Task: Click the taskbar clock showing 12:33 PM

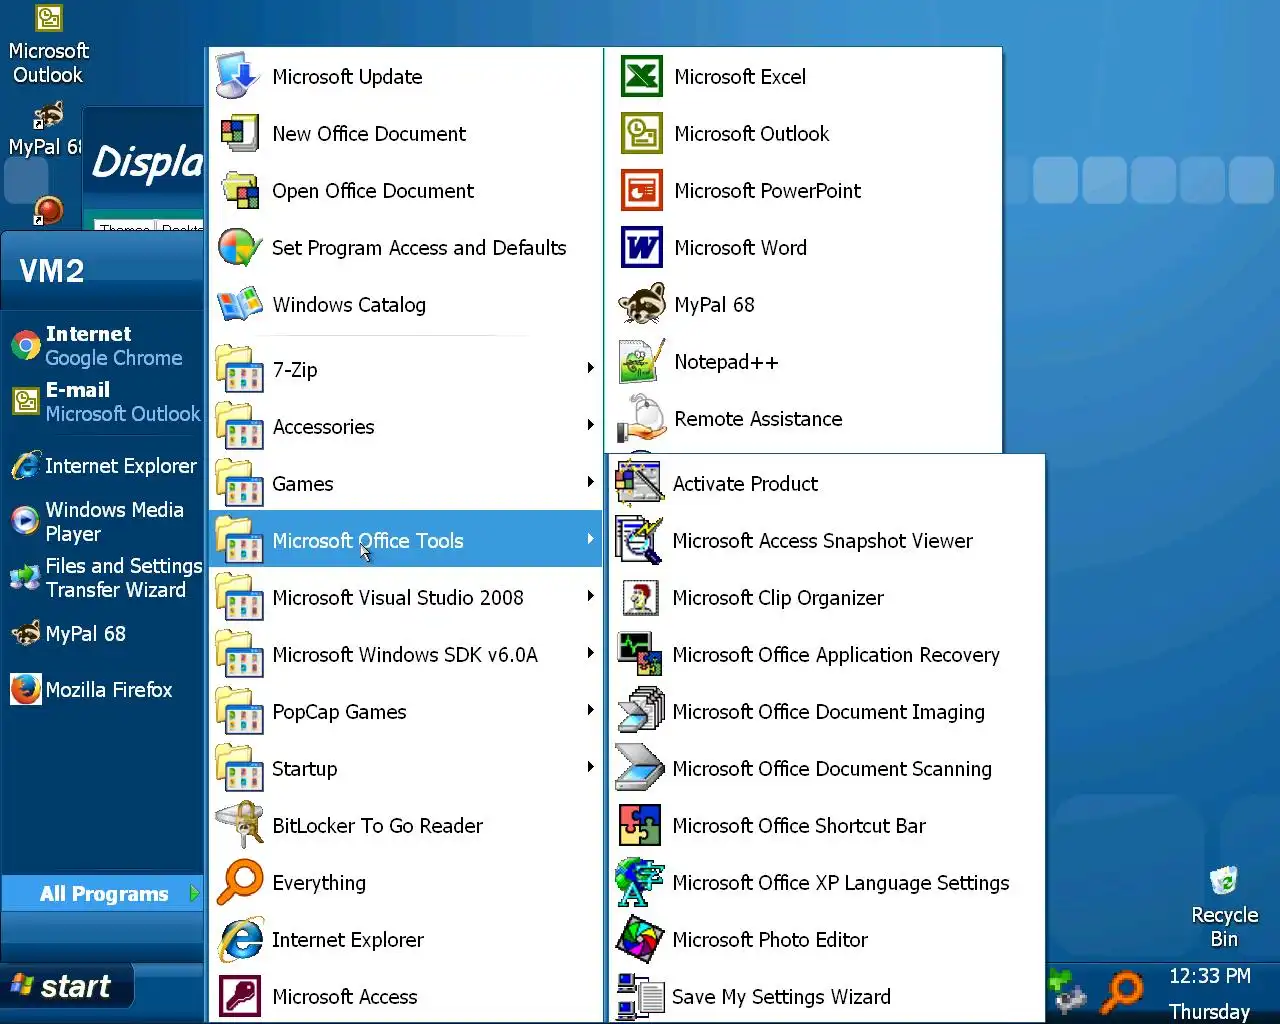Action: 1210,976
